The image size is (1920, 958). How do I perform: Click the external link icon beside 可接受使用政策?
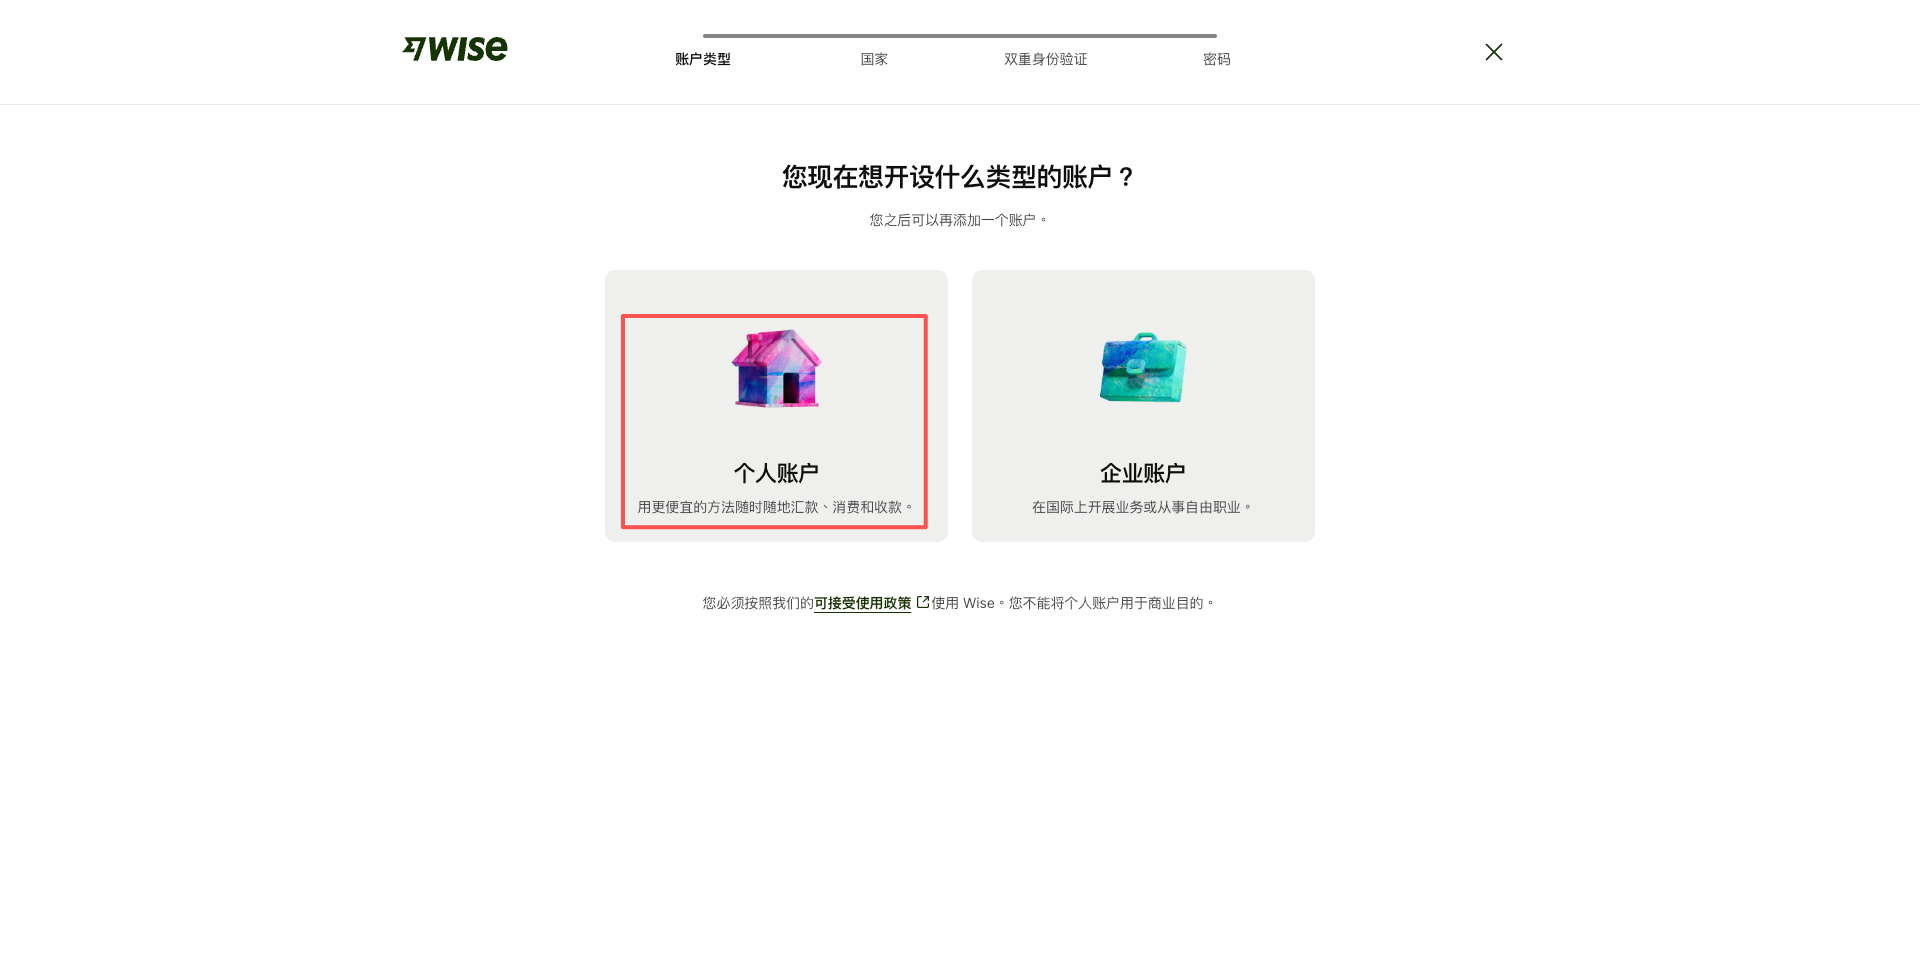[921, 601]
